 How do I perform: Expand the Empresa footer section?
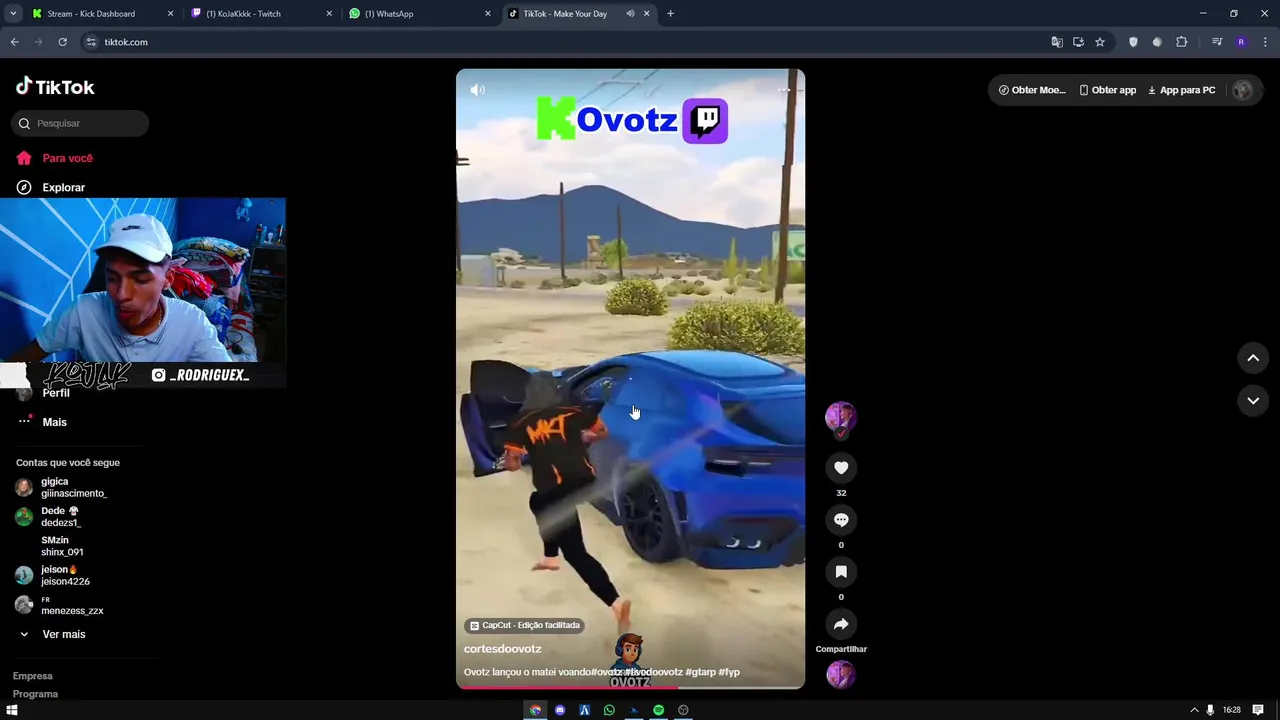[x=33, y=676]
